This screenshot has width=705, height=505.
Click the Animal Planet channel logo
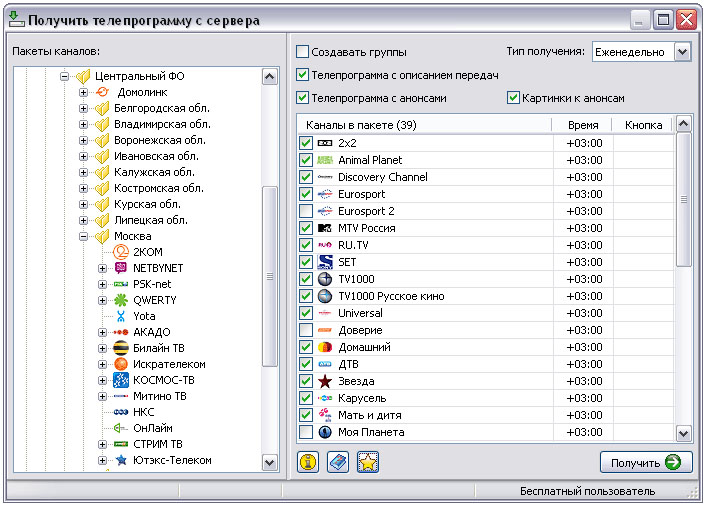(x=325, y=160)
